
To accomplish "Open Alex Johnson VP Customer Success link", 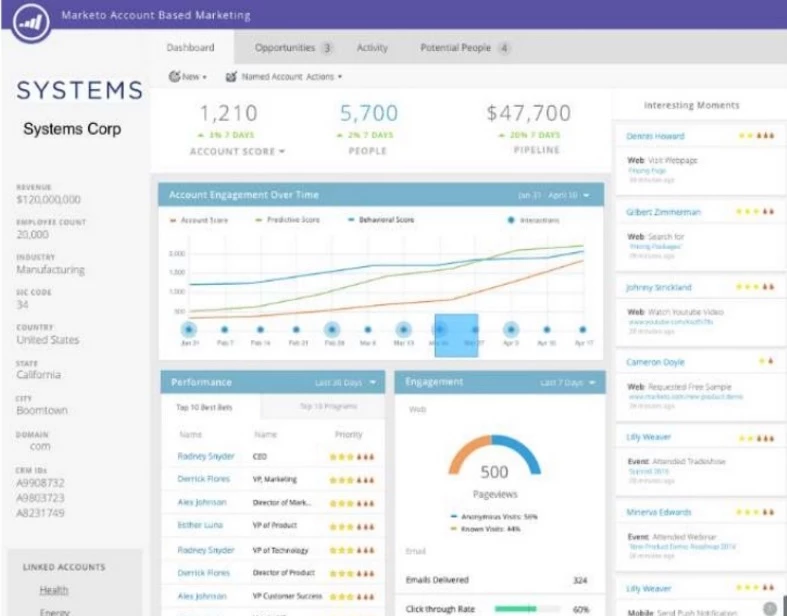I will pyautogui.click(x=202, y=596).
